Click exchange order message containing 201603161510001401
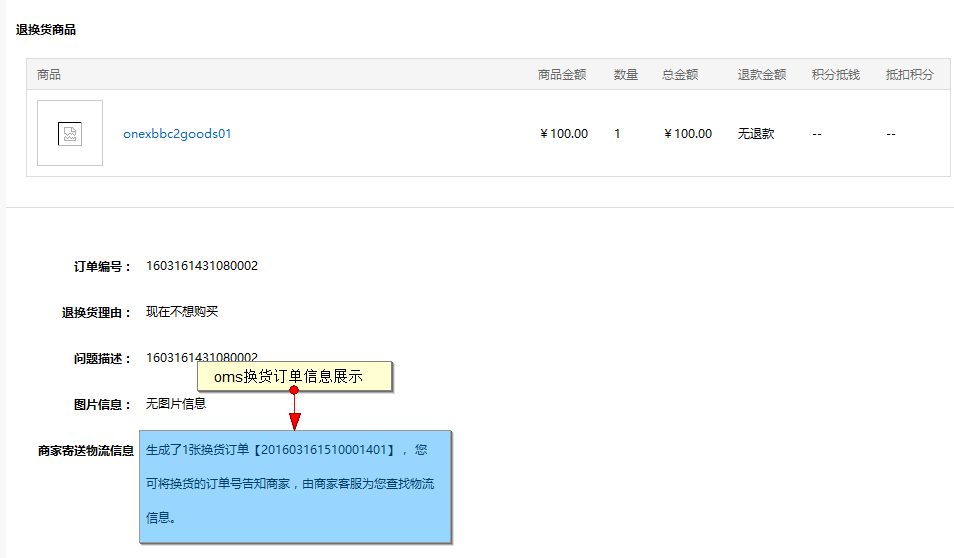 [x=295, y=486]
